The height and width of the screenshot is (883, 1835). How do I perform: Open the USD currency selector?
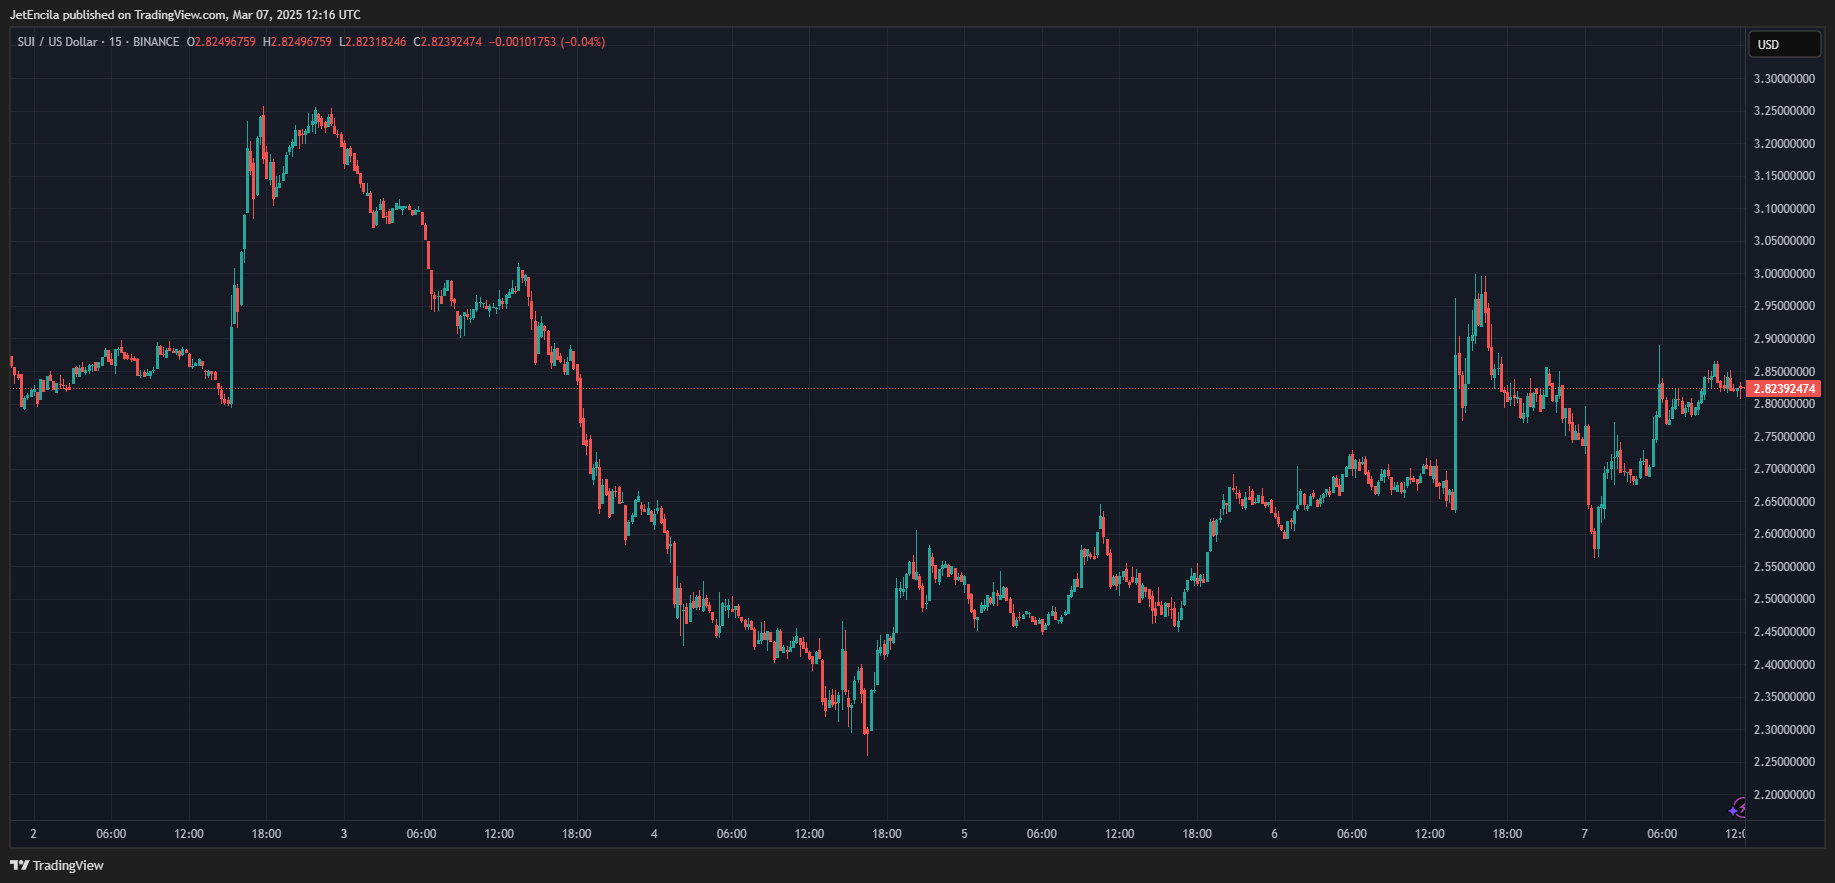click(x=1784, y=44)
